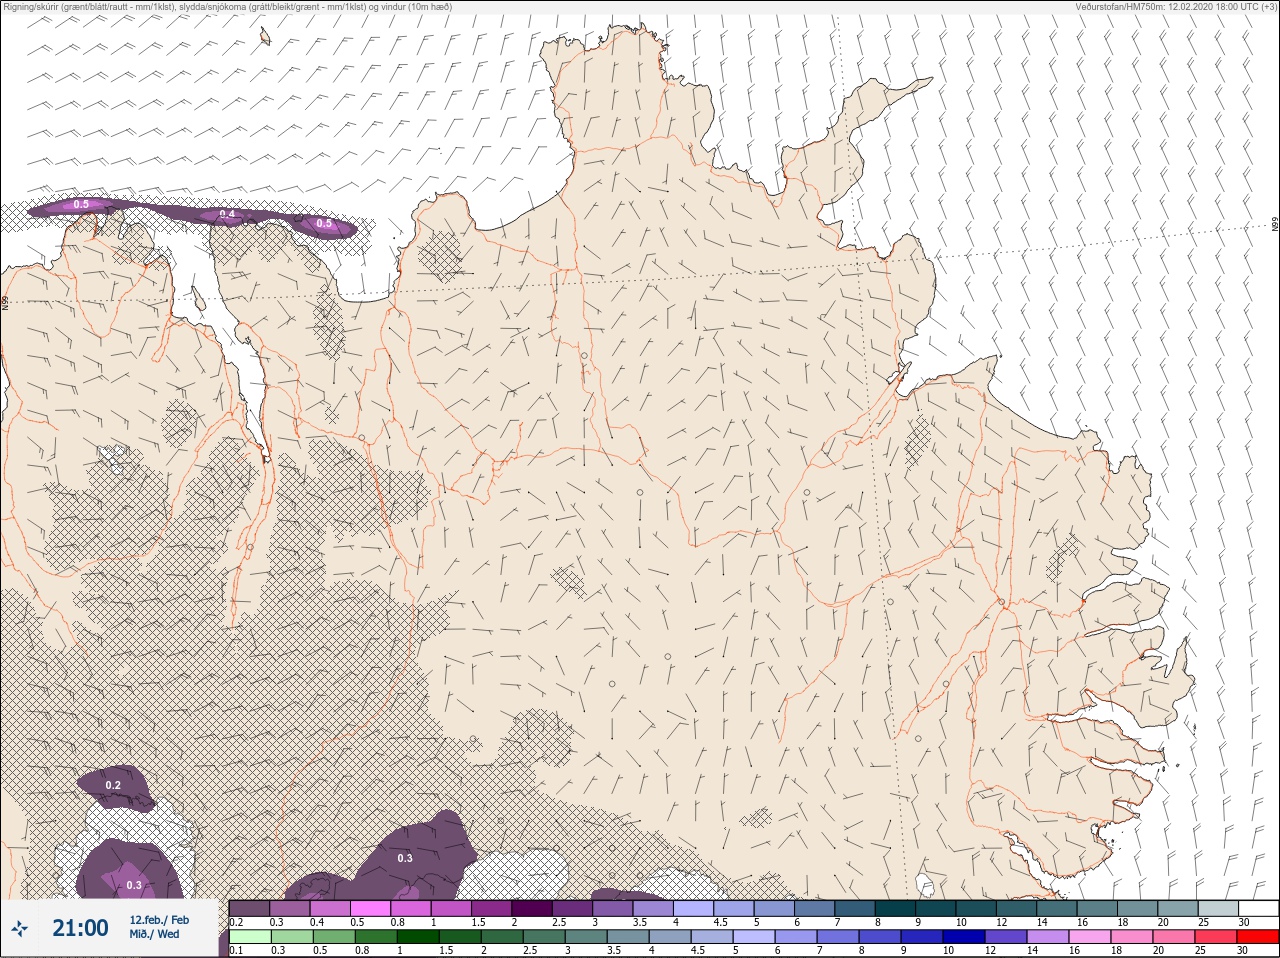
Task: Select the '12.feb./ Feb' date text
Action: (159, 920)
